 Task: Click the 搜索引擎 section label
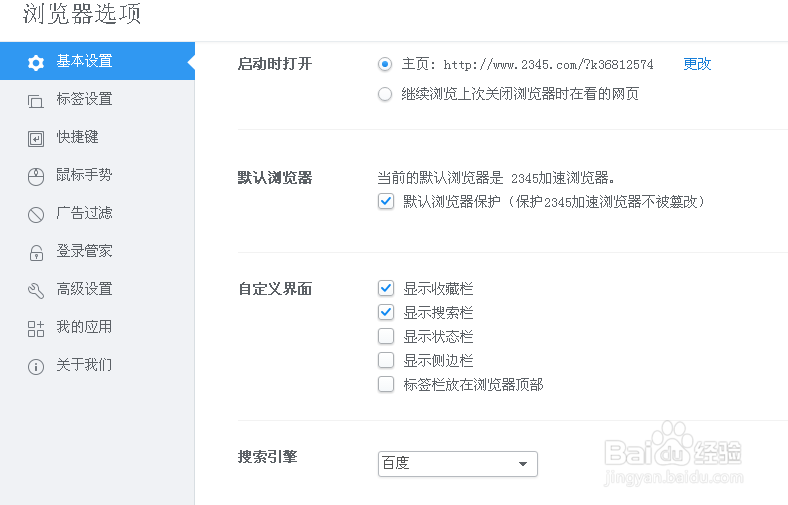pyautogui.click(x=267, y=457)
